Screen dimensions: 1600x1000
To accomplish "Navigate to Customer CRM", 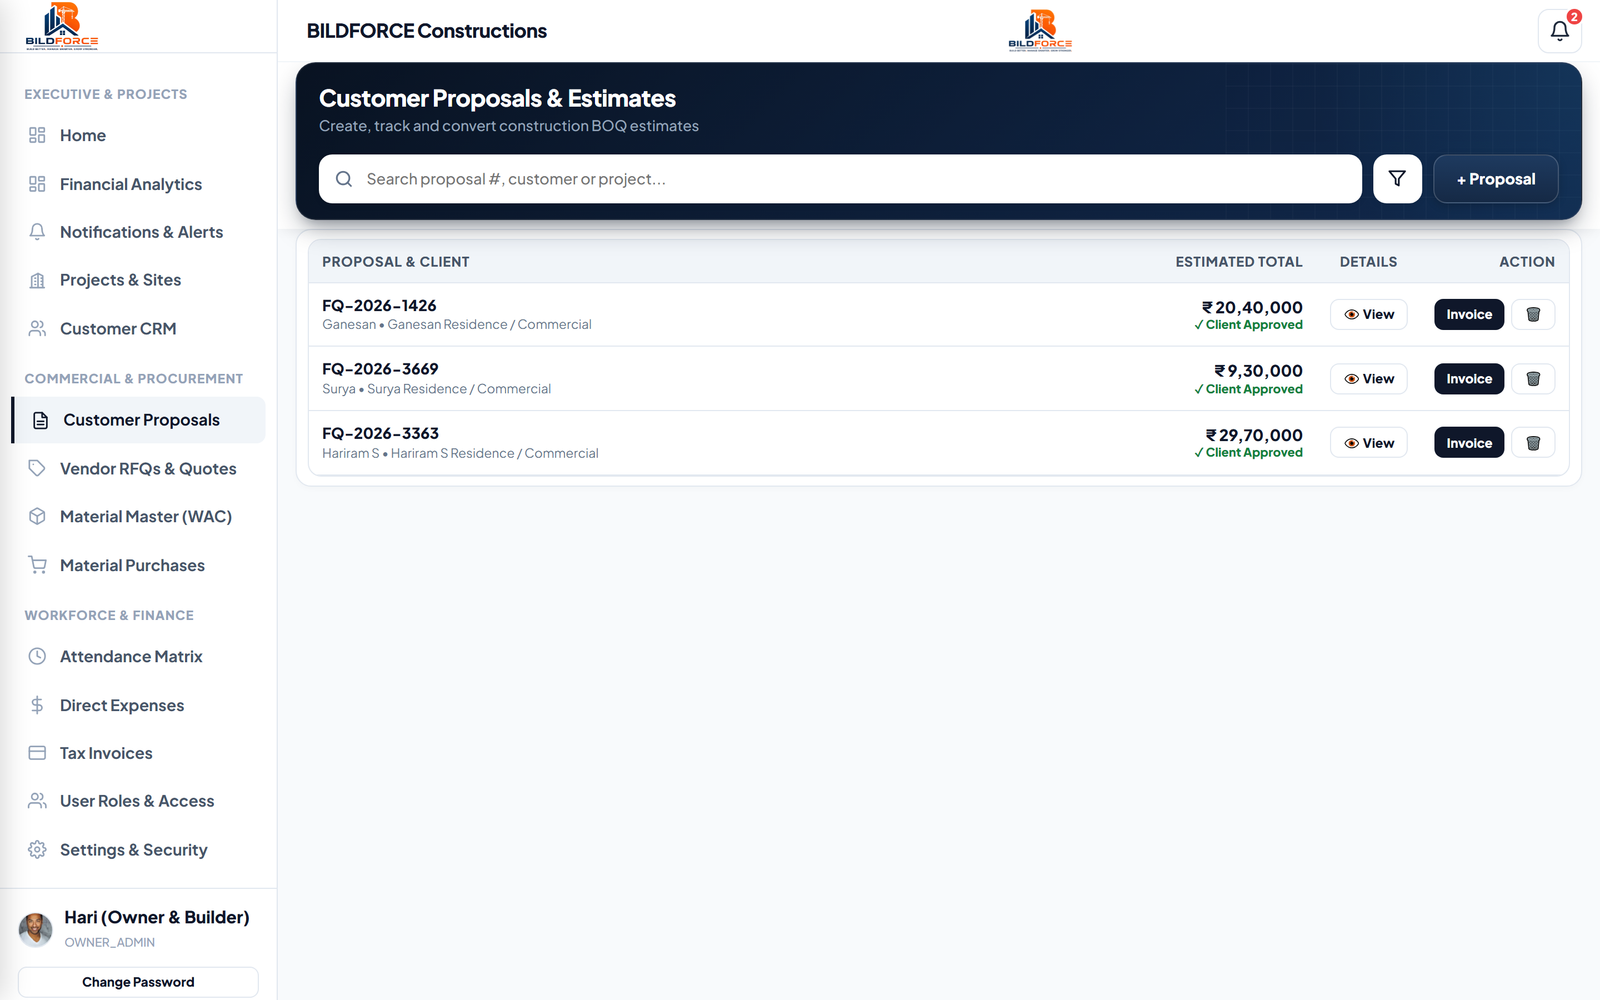I will (138, 329).
